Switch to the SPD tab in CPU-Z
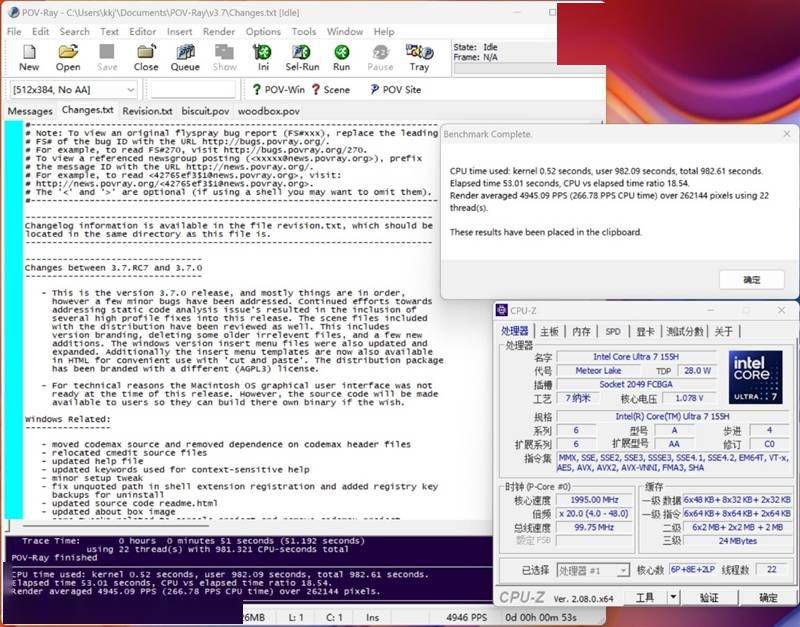 click(x=613, y=332)
